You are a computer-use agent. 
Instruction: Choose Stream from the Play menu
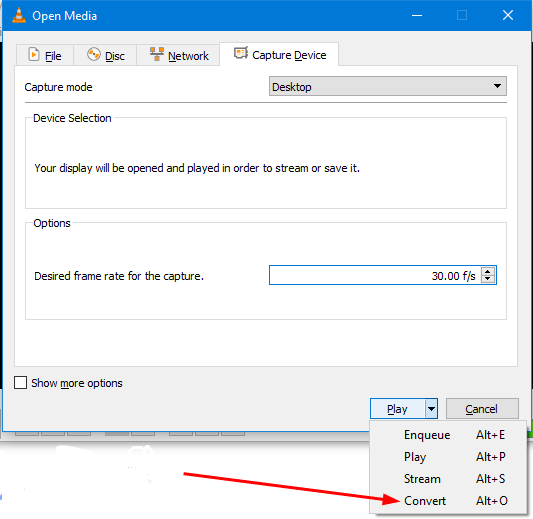(448, 479)
